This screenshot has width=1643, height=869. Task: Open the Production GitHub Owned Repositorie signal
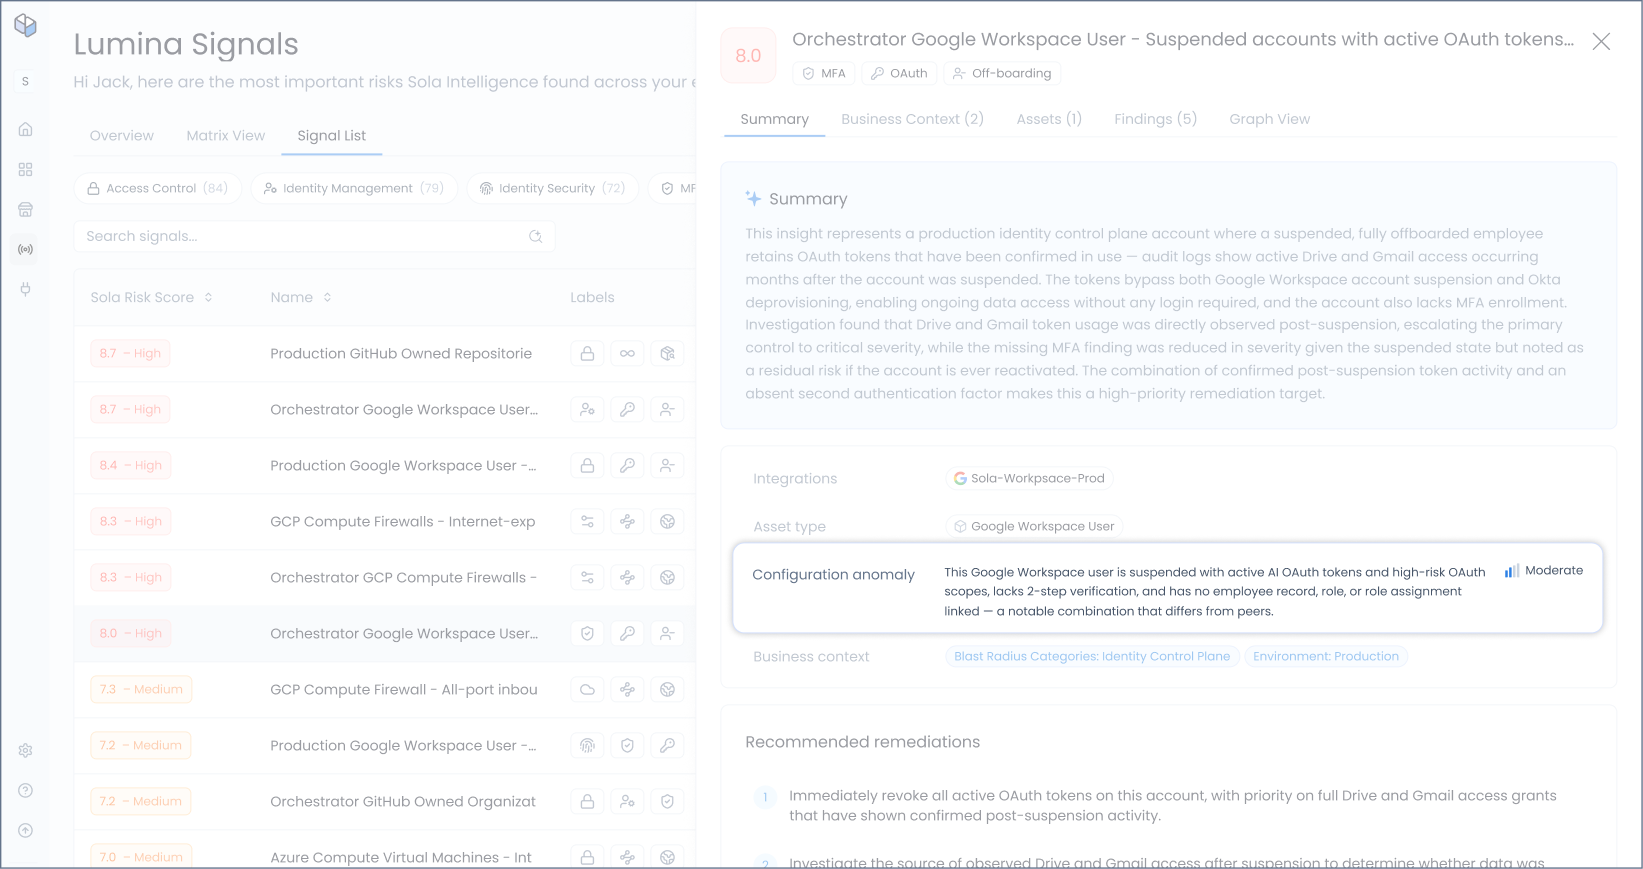(x=401, y=353)
